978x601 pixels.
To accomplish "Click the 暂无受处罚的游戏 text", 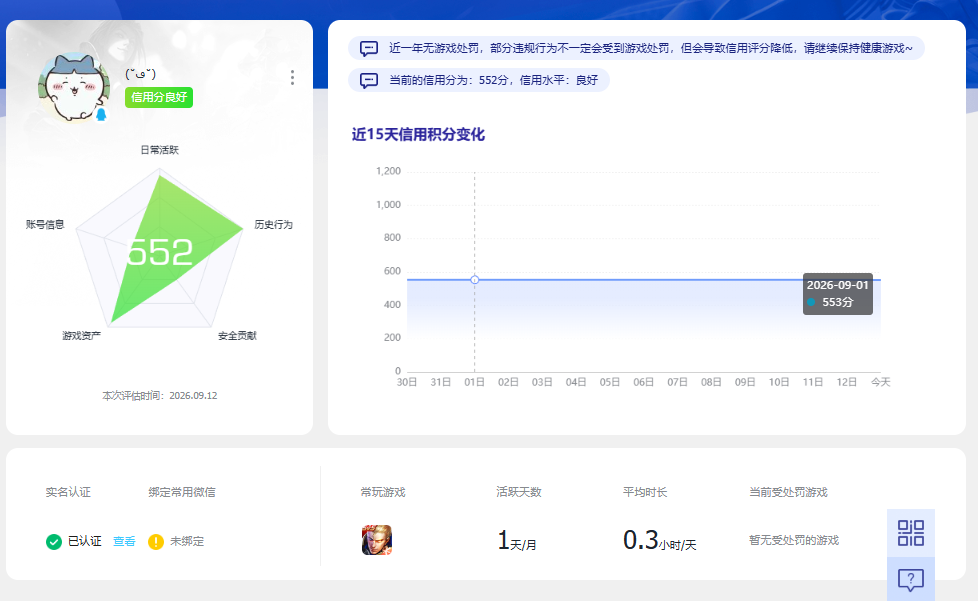I will (x=794, y=540).
